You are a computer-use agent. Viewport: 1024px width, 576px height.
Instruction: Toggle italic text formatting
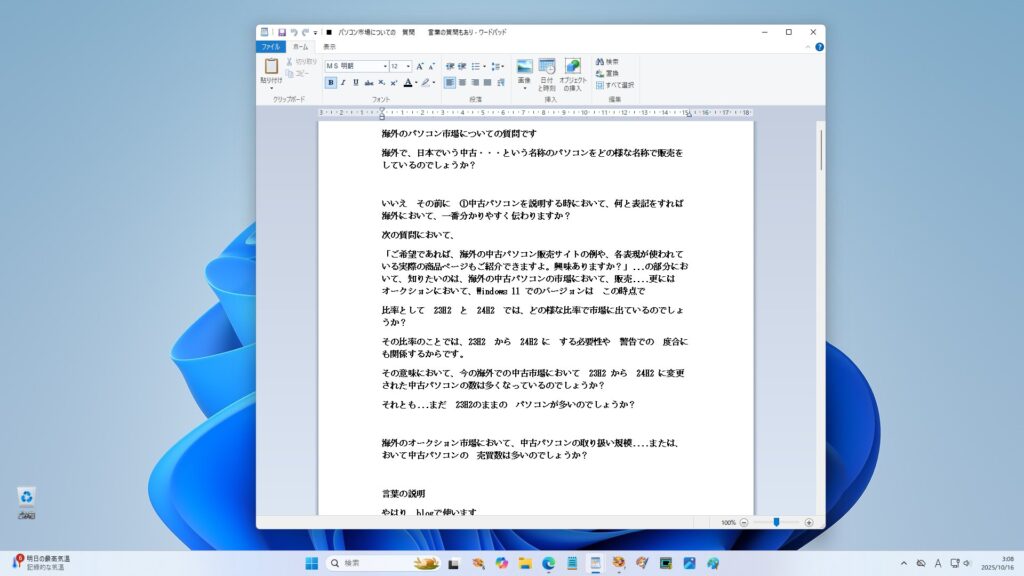(x=343, y=82)
